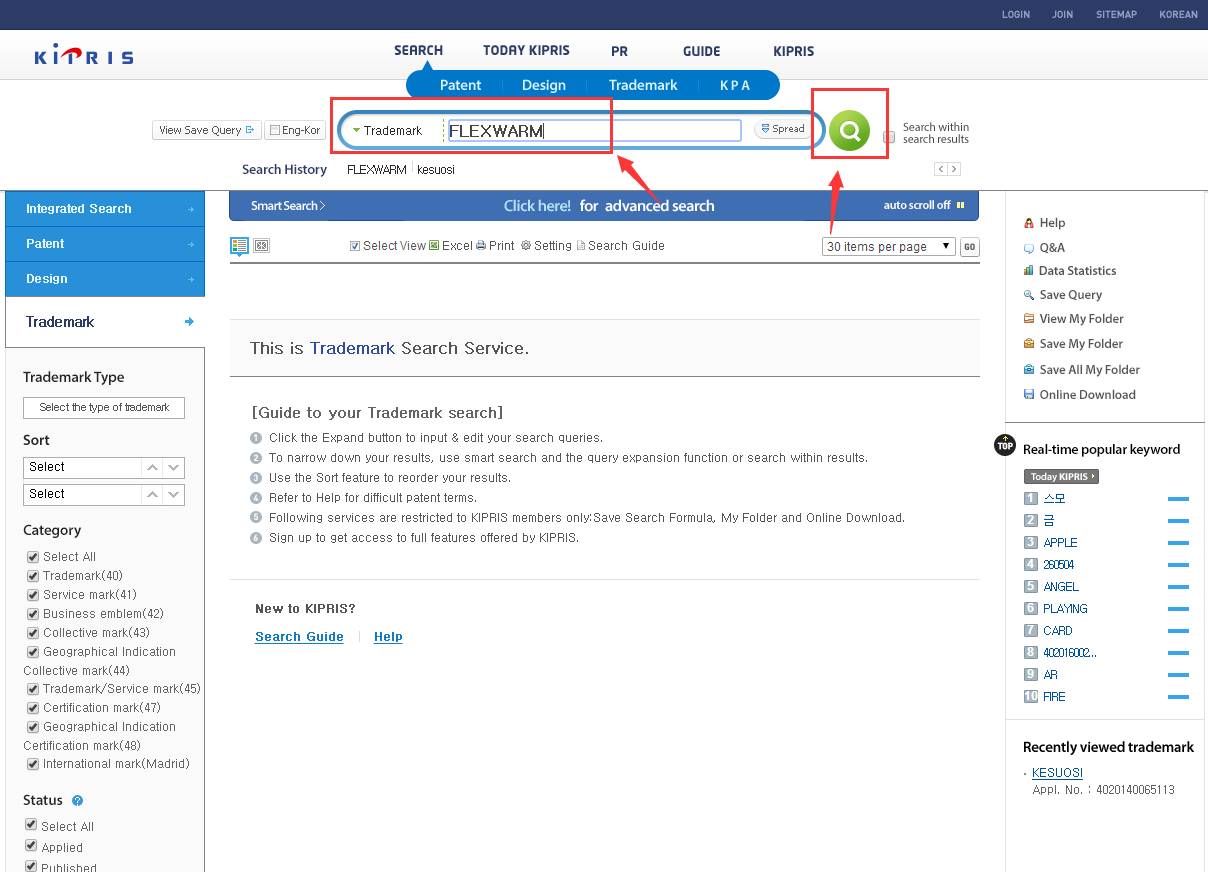Screen dimensions: 1208x872
Task: Click the Spread expand button
Action: (783, 129)
